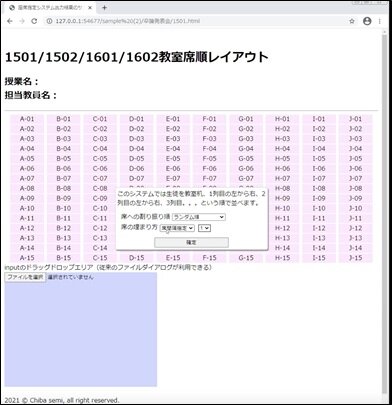
Task: Select seat H-10
Action: tap(282, 208)
